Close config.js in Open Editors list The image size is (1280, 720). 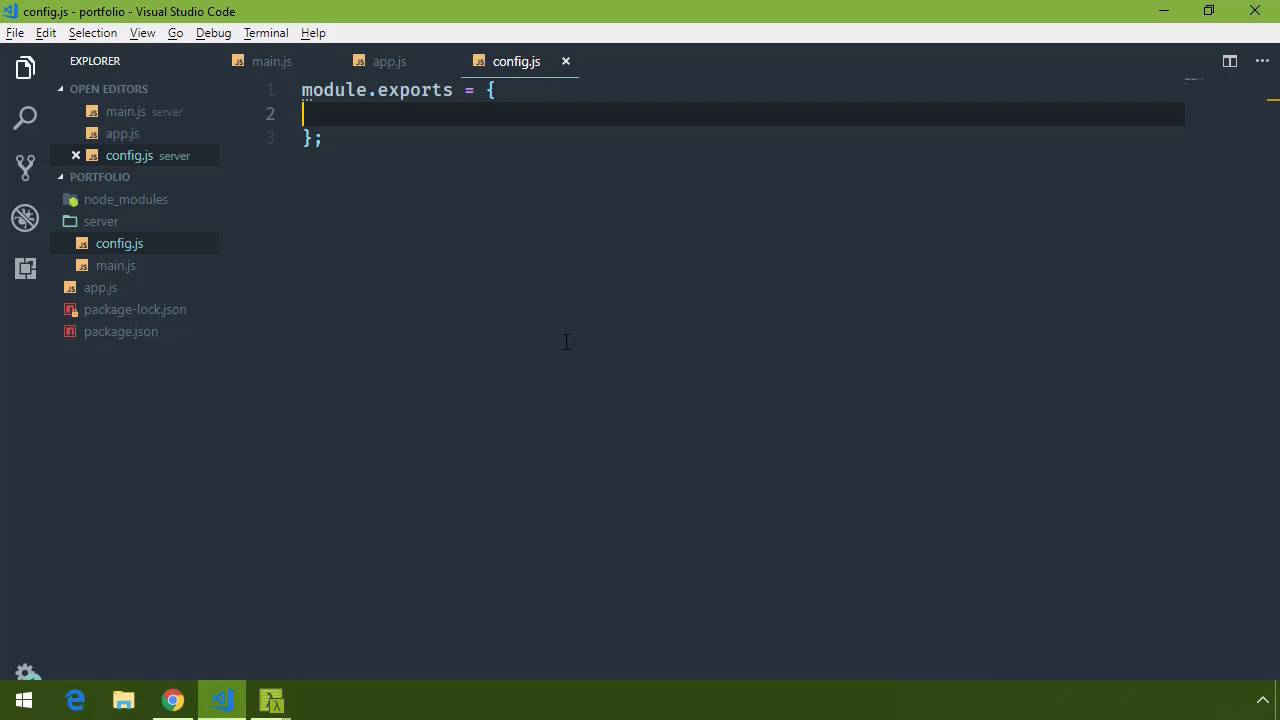pos(75,155)
